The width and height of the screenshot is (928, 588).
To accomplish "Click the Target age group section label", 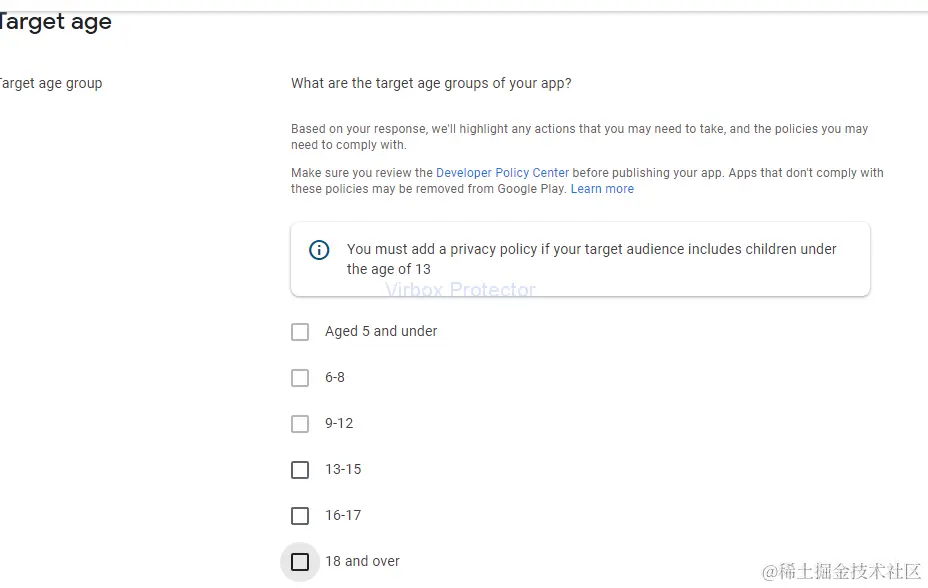I will pos(50,83).
